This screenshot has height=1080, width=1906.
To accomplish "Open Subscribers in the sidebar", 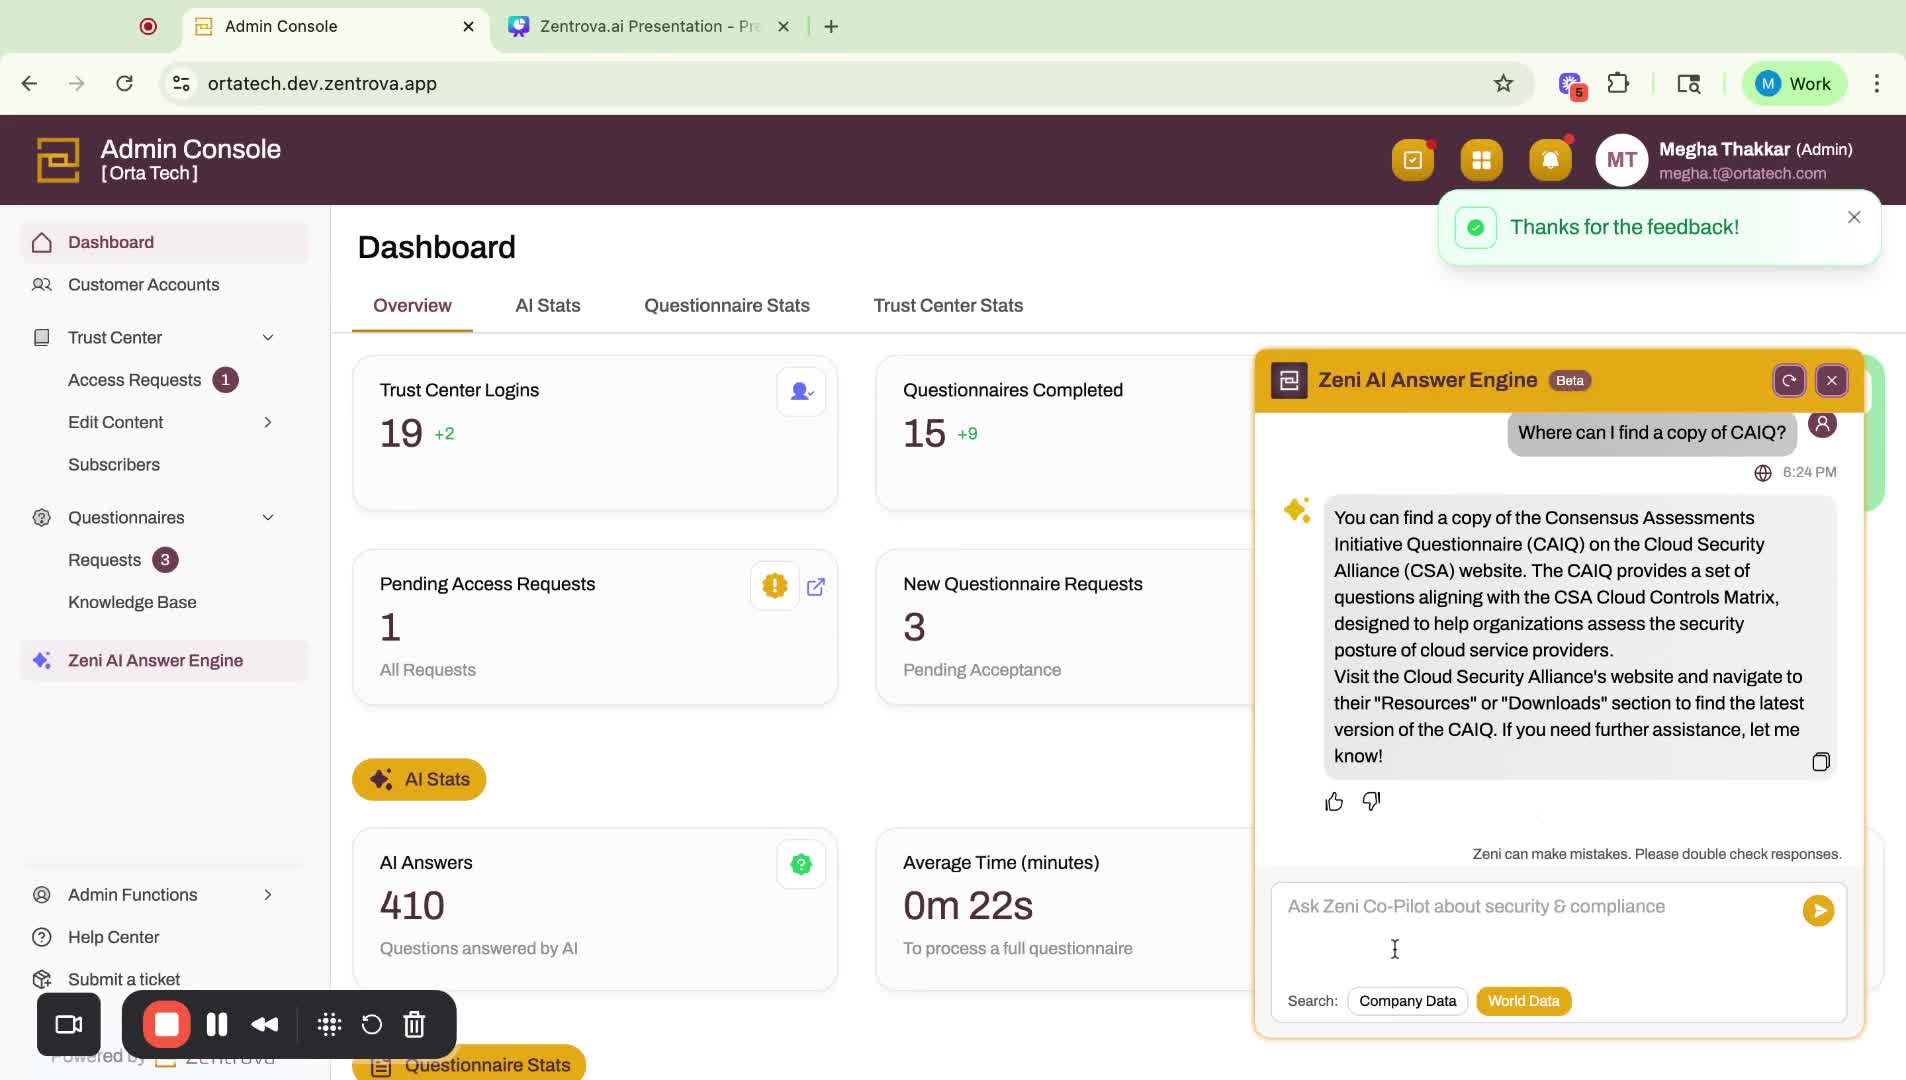I will coord(114,465).
